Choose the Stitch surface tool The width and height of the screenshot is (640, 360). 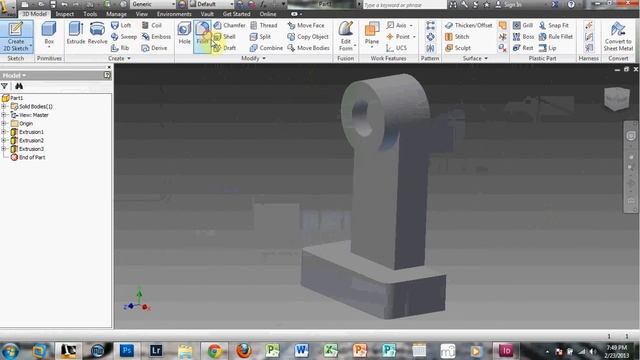pos(457,37)
